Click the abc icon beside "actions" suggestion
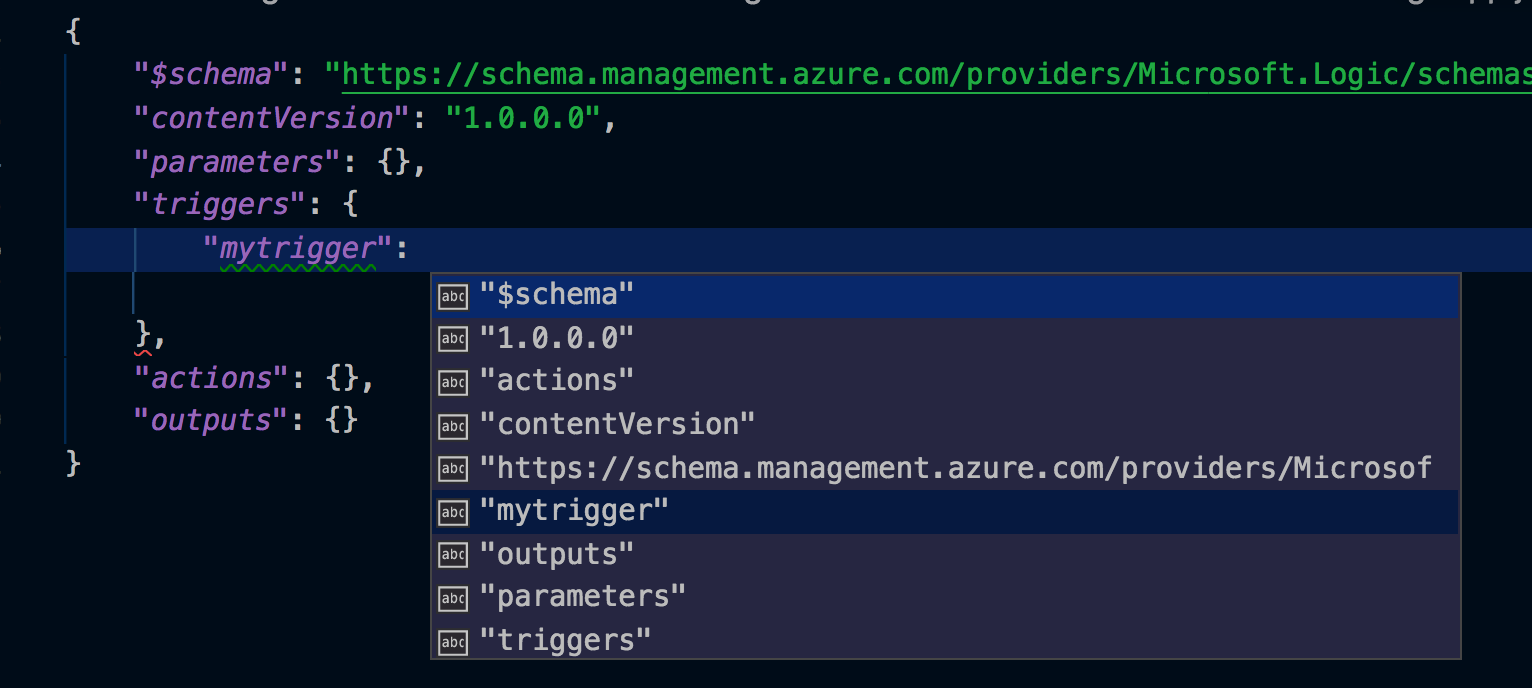Viewport: 1532px width, 688px height. click(x=452, y=382)
